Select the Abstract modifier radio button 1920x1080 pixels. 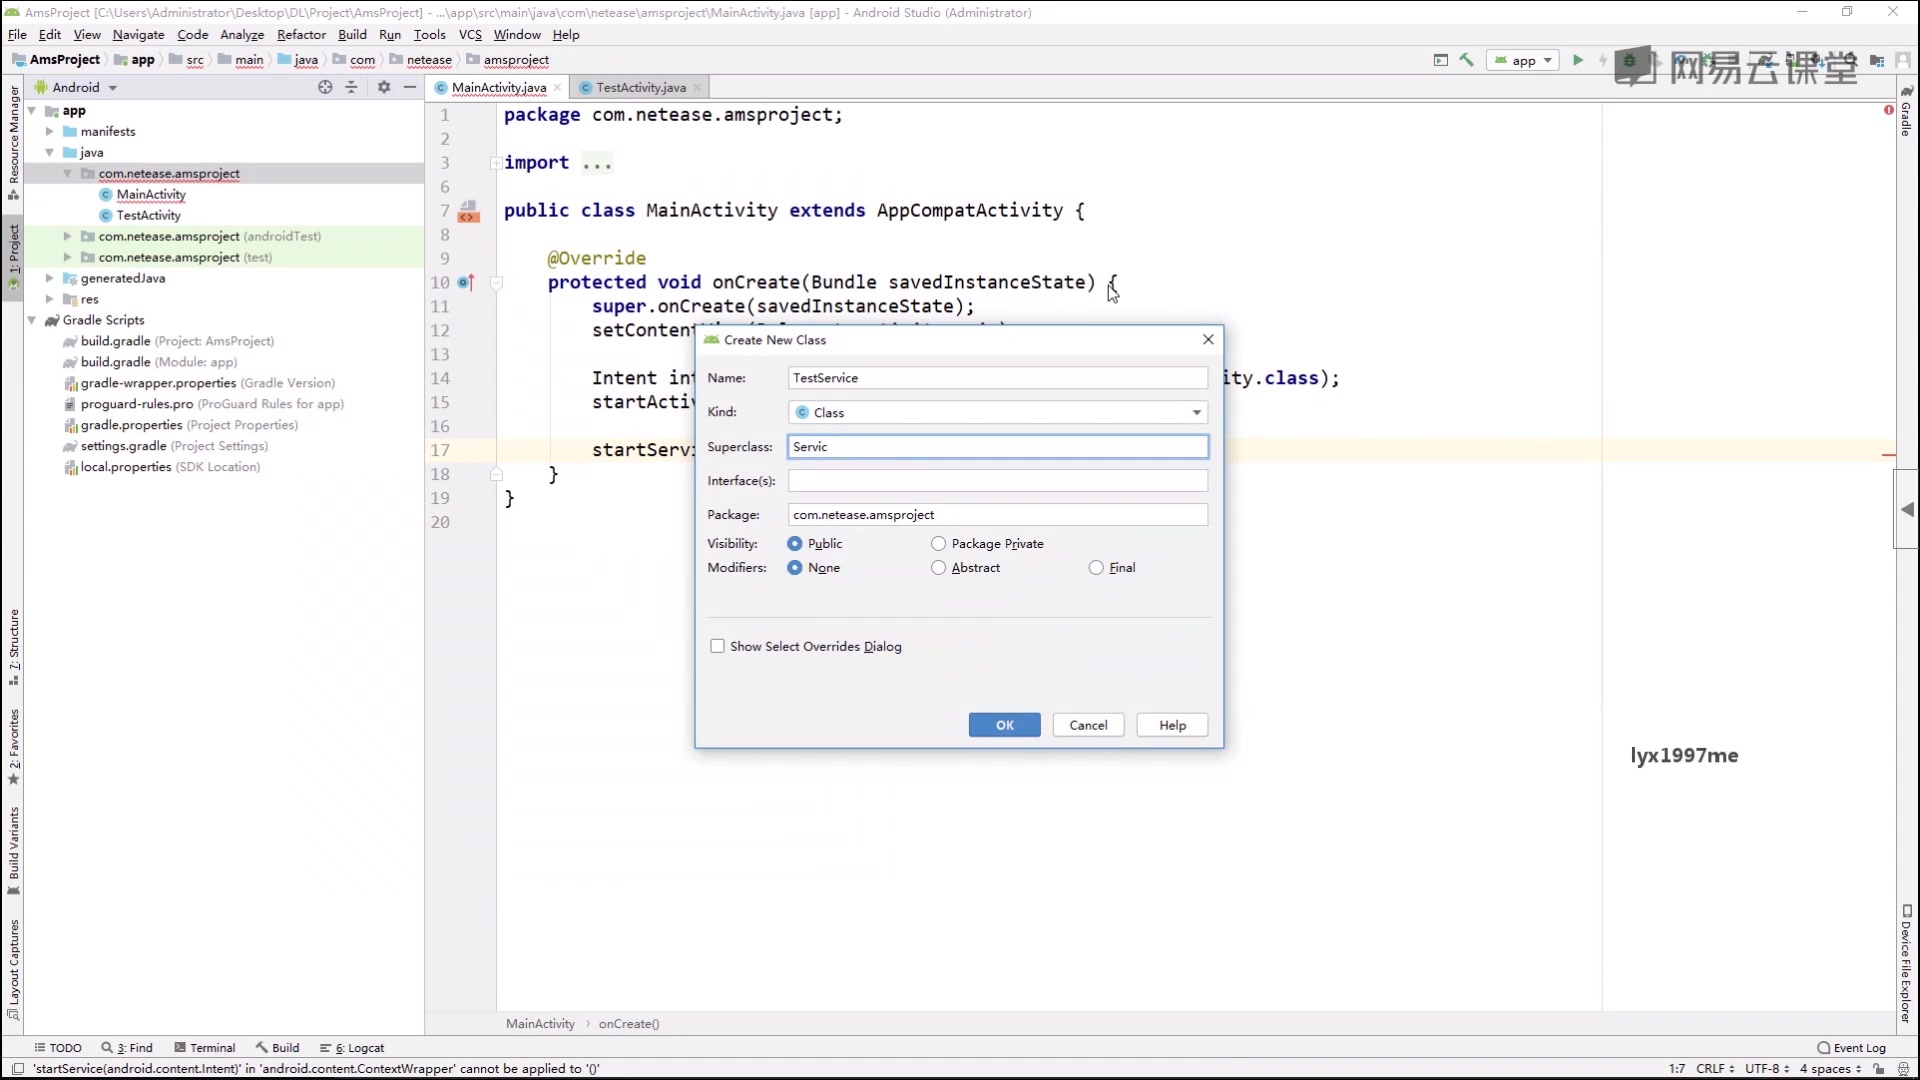pos(938,568)
